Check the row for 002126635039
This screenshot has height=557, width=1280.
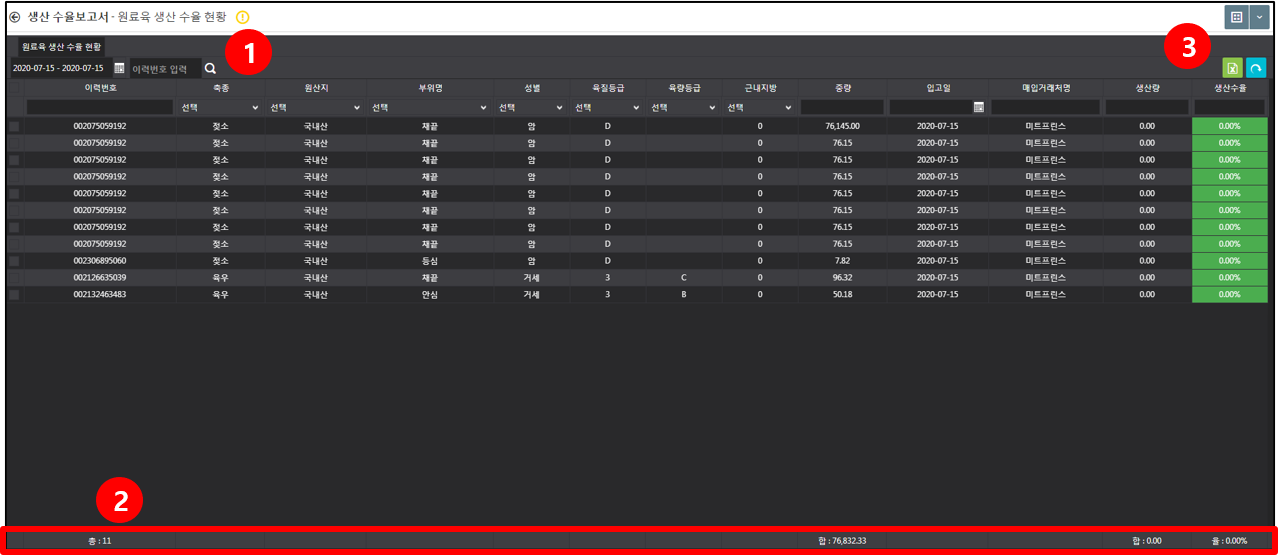14,277
